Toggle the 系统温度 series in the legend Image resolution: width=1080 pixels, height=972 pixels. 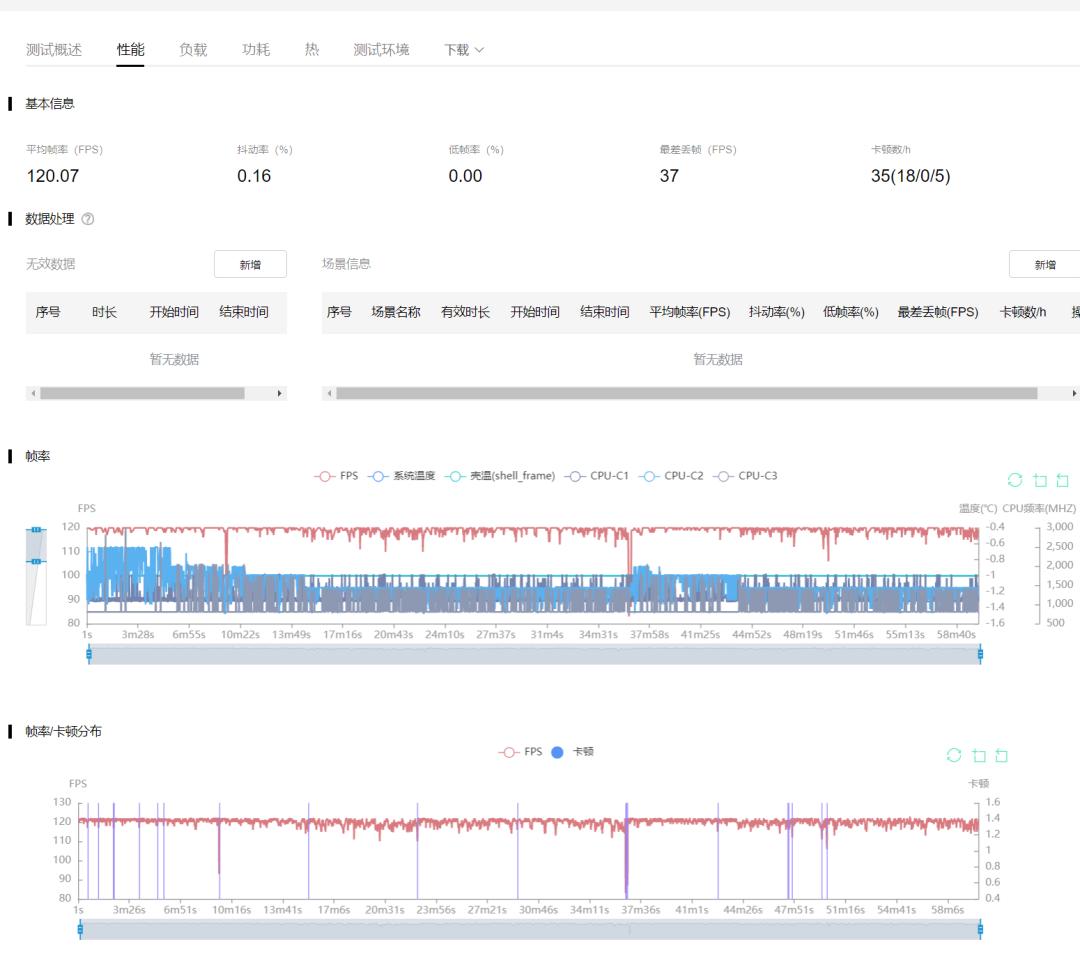click(x=402, y=476)
